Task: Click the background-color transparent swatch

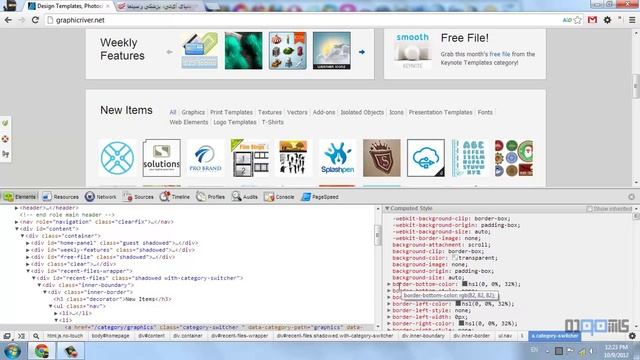Action: pyautogui.click(x=455, y=258)
